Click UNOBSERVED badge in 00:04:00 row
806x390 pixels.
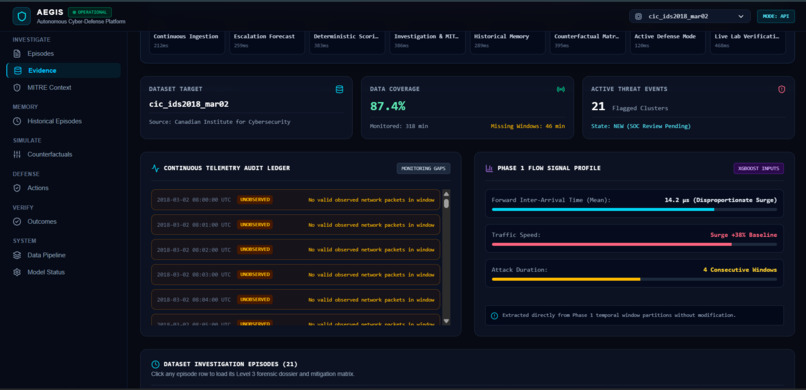tap(255, 299)
